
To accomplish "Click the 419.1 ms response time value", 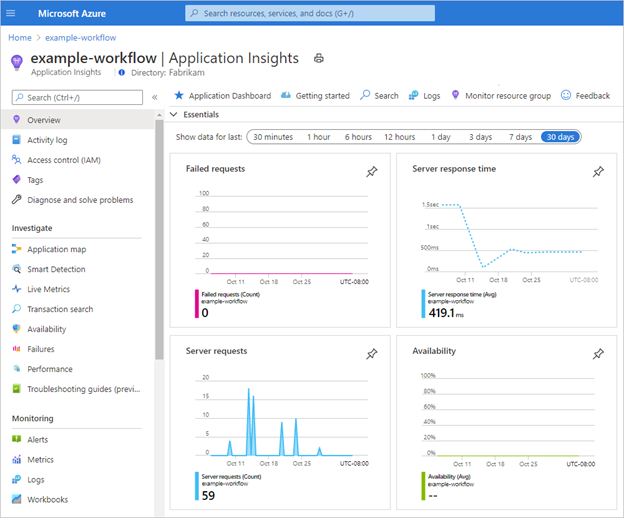I will [446, 313].
